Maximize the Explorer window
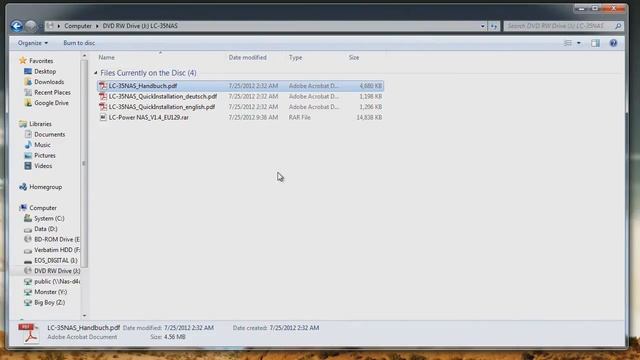 (595, 8)
